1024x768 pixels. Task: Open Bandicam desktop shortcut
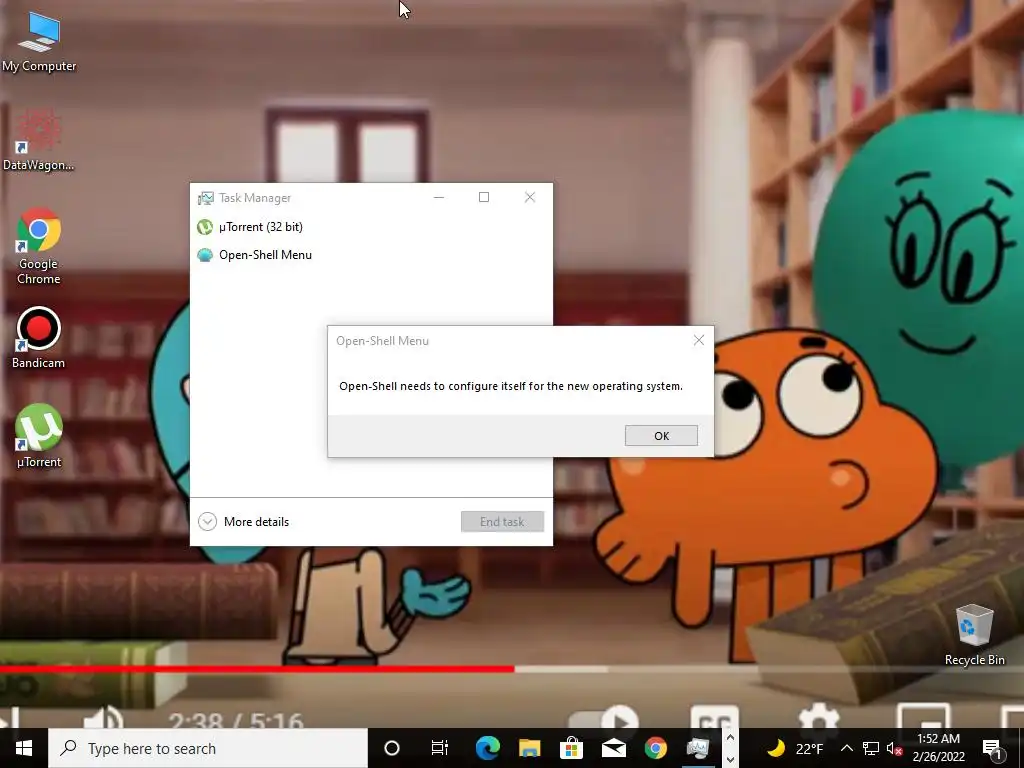click(x=39, y=338)
